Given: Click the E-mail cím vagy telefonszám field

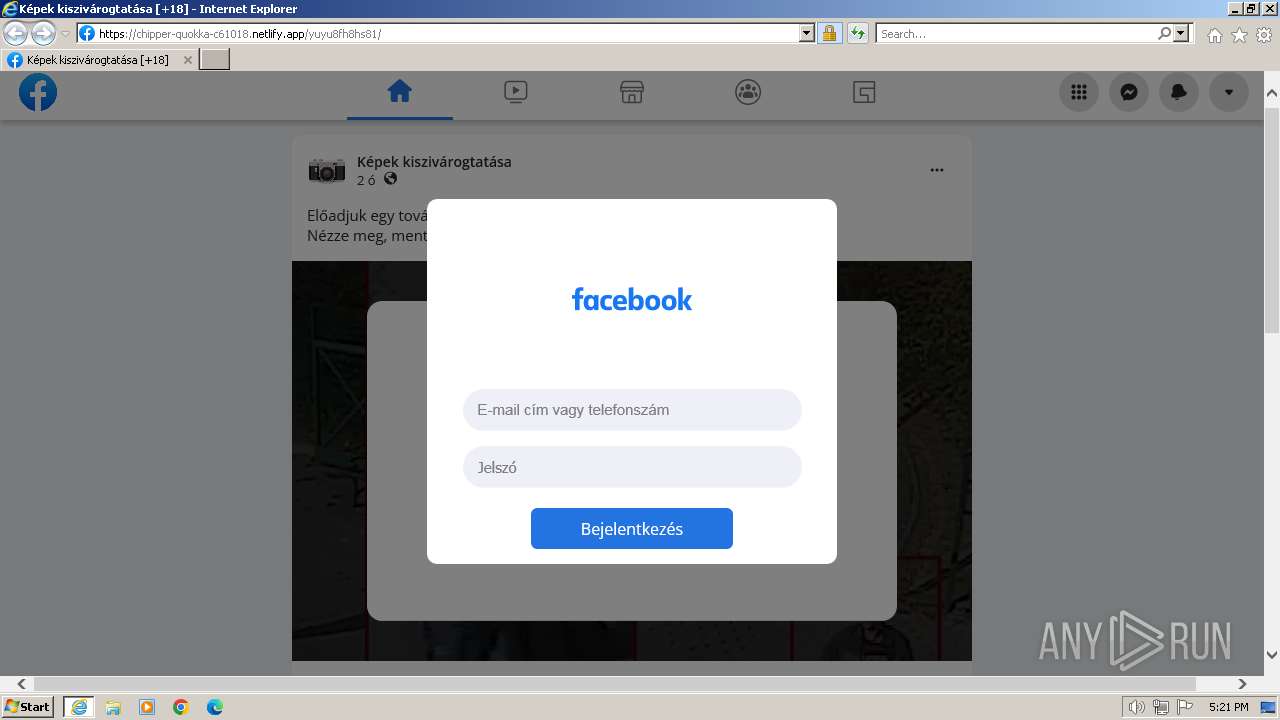Looking at the screenshot, I should 632,410.
